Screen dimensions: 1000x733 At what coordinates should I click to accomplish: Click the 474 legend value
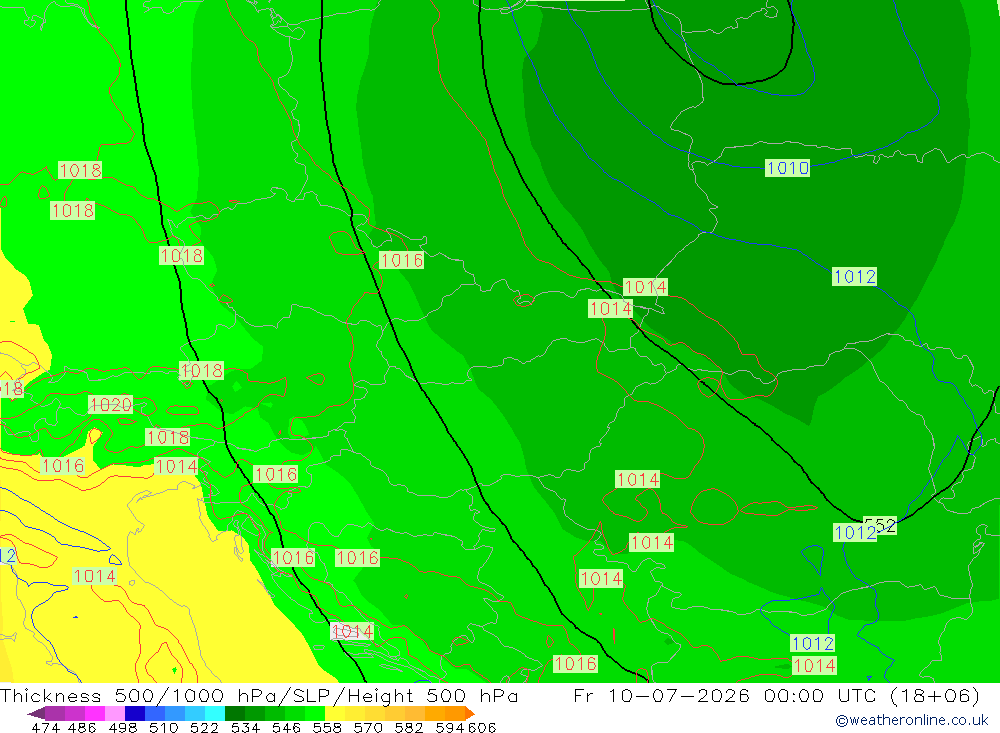pyautogui.click(x=45, y=727)
